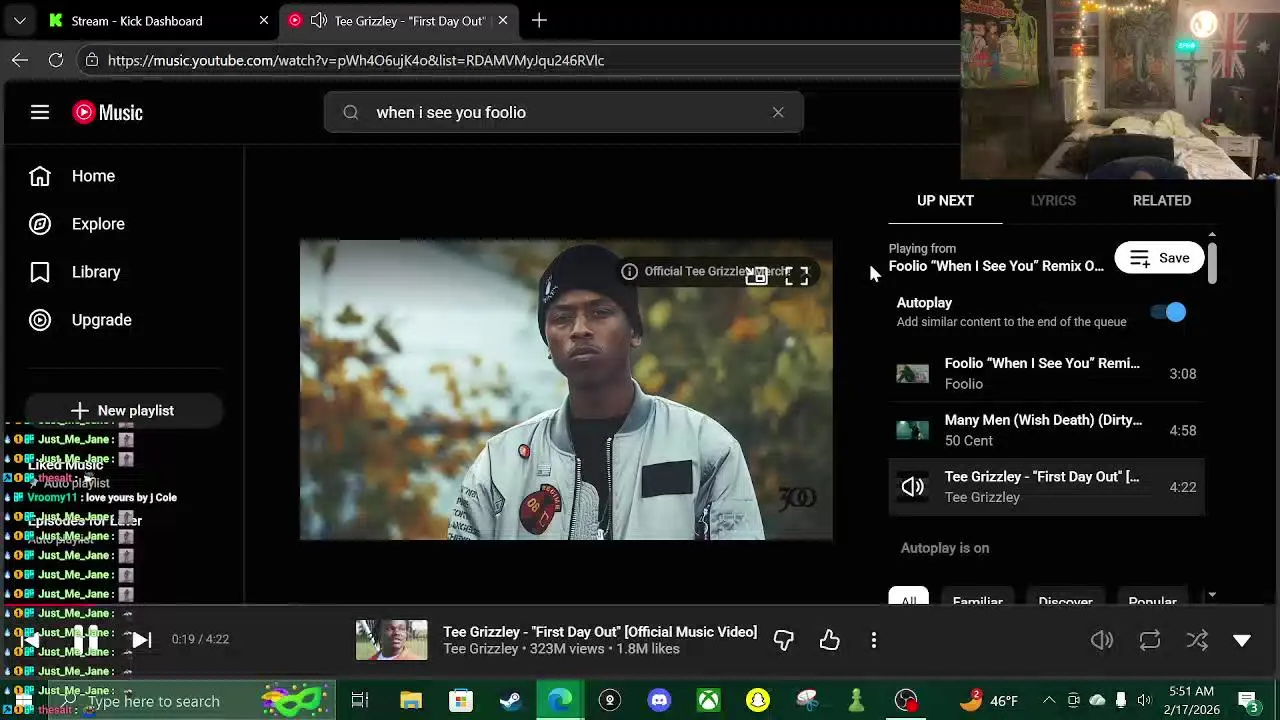Viewport: 1280px width, 720px height.
Task: Open Tee Grizzley artist link in the player bar
Action: tap(480, 649)
